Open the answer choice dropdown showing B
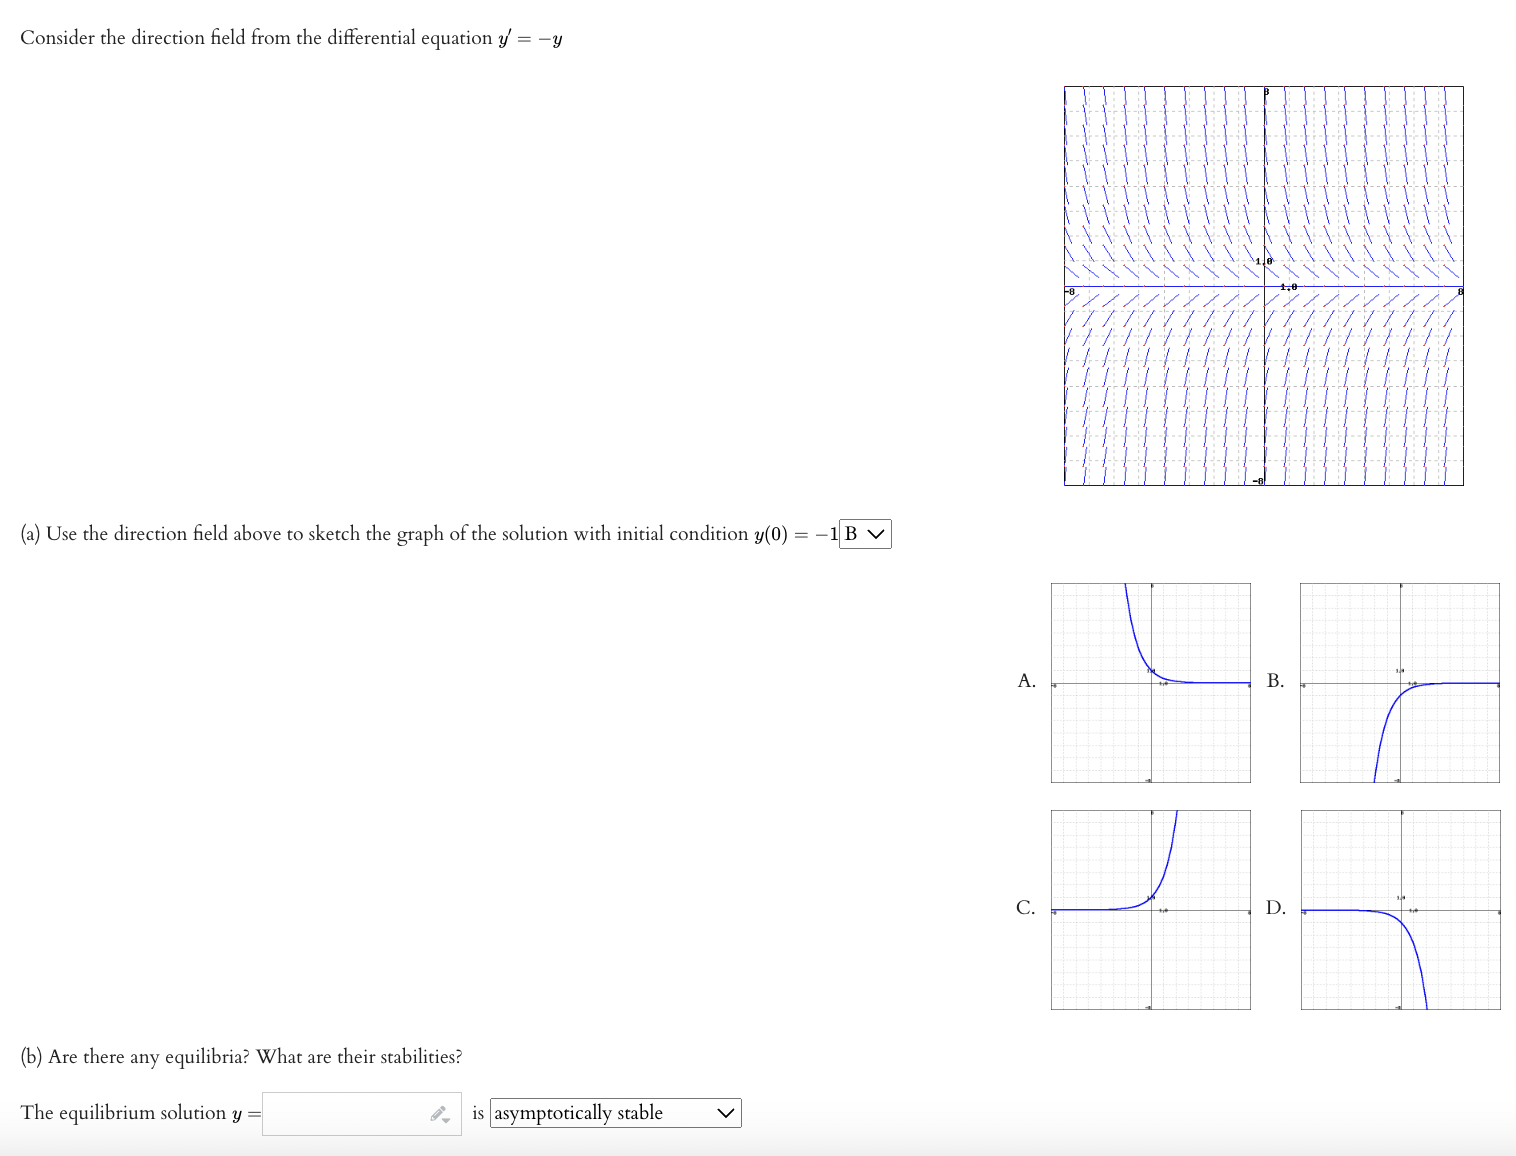Viewport: 1516px width, 1156px height. [x=866, y=534]
